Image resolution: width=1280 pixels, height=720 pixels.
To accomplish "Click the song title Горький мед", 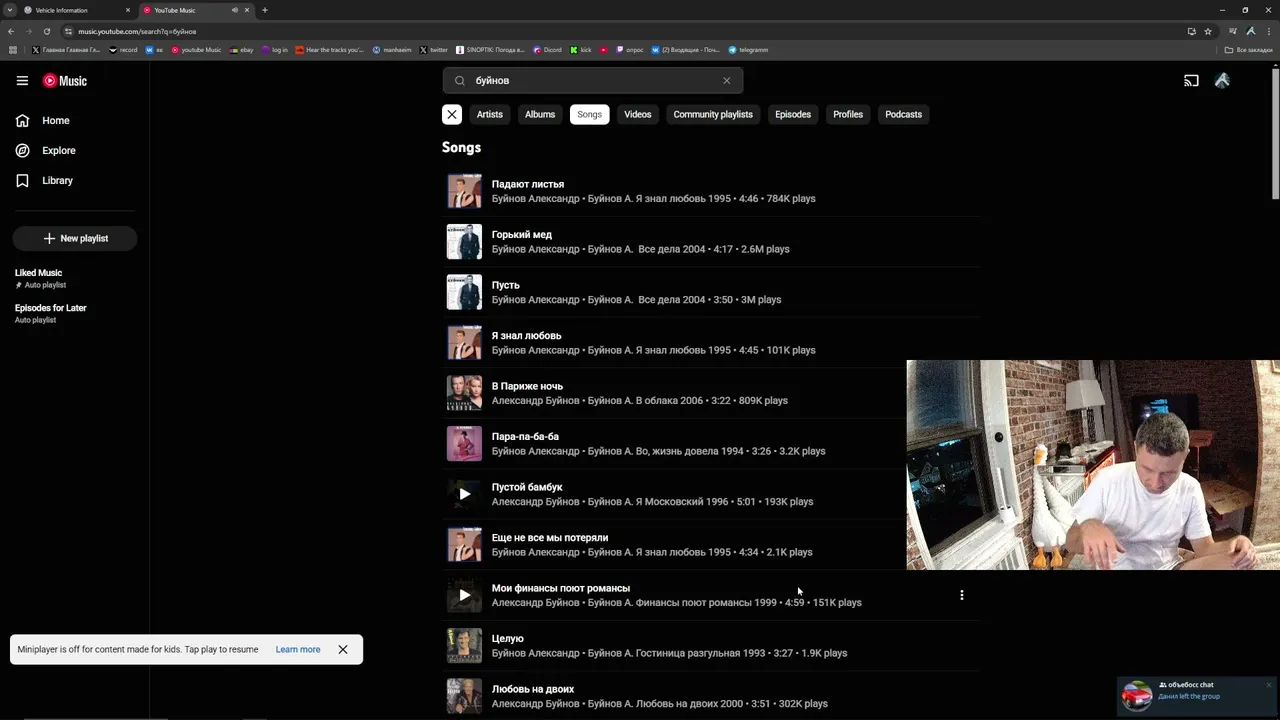I will click(x=522, y=234).
